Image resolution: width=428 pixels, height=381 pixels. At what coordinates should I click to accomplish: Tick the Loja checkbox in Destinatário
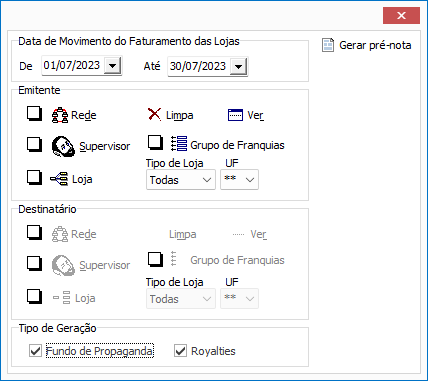pyautogui.click(x=34, y=297)
